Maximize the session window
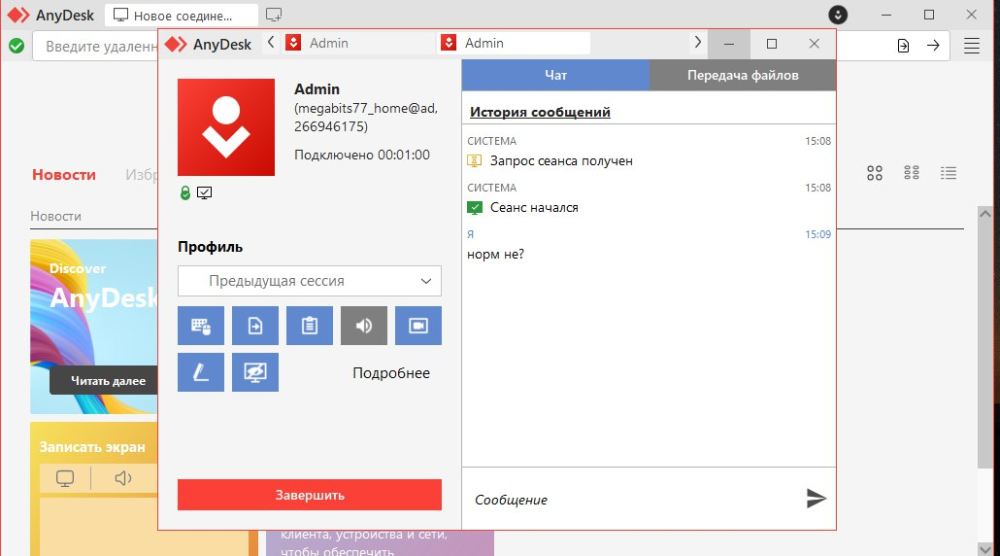Screen dimensions: 1000x556 pos(772,43)
